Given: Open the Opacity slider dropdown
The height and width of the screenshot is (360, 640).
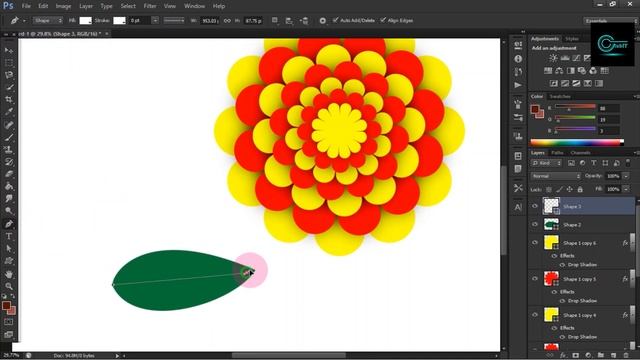Looking at the screenshot, I should pyautogui.click(x=626, y=176).
